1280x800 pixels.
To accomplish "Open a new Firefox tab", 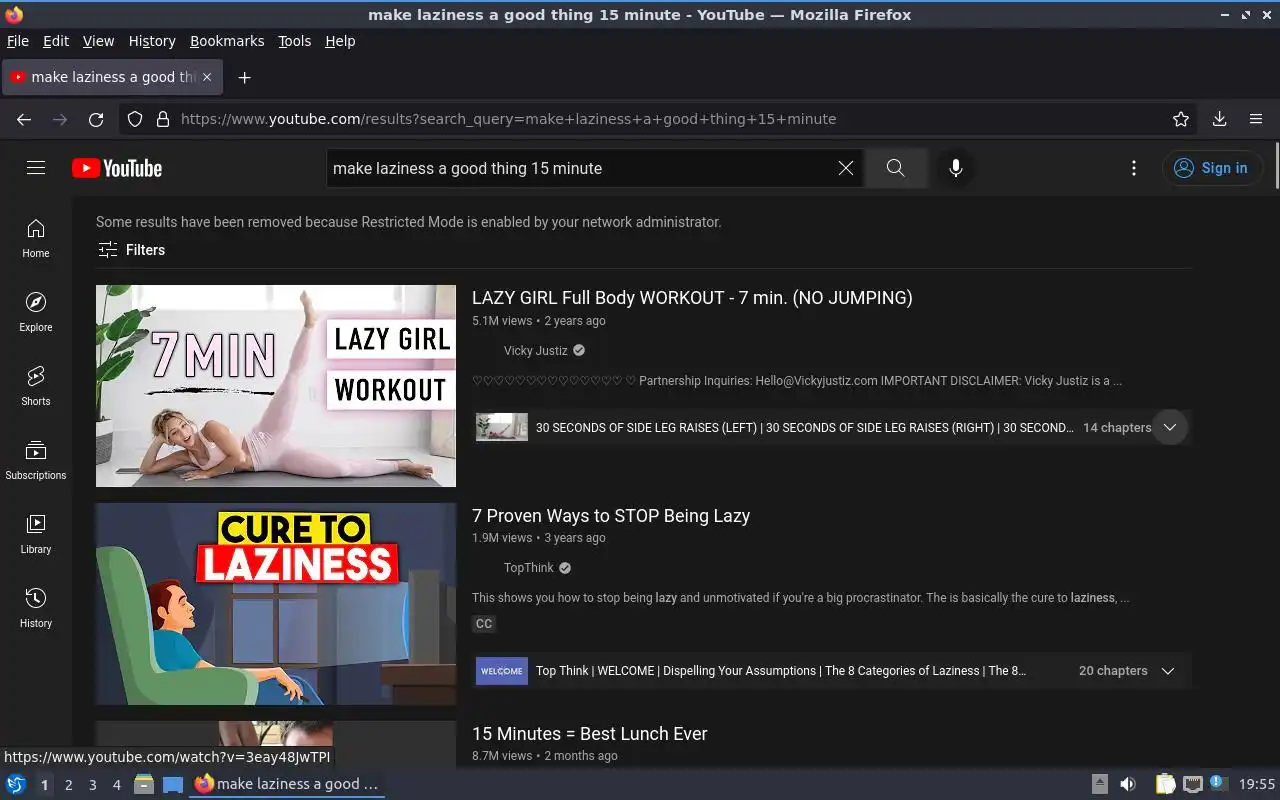I will pos(244,77).
